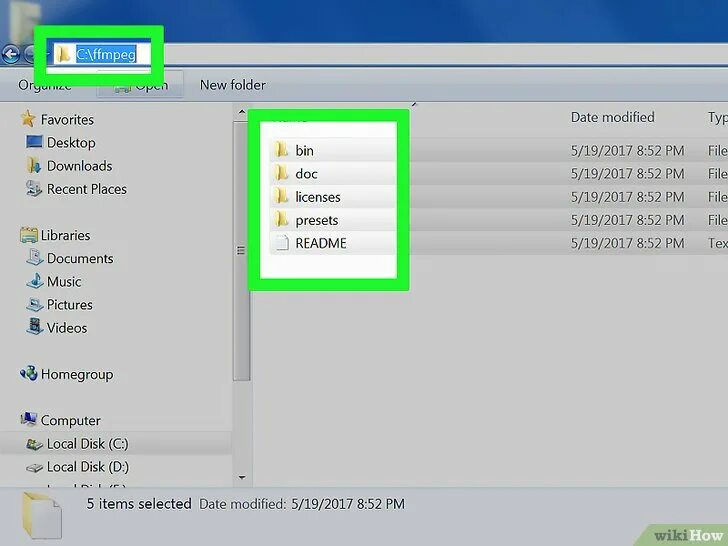728x546 pixels.
Task: Click the doc folder icon
Action: pyautogui.click(x=281, y=173)
